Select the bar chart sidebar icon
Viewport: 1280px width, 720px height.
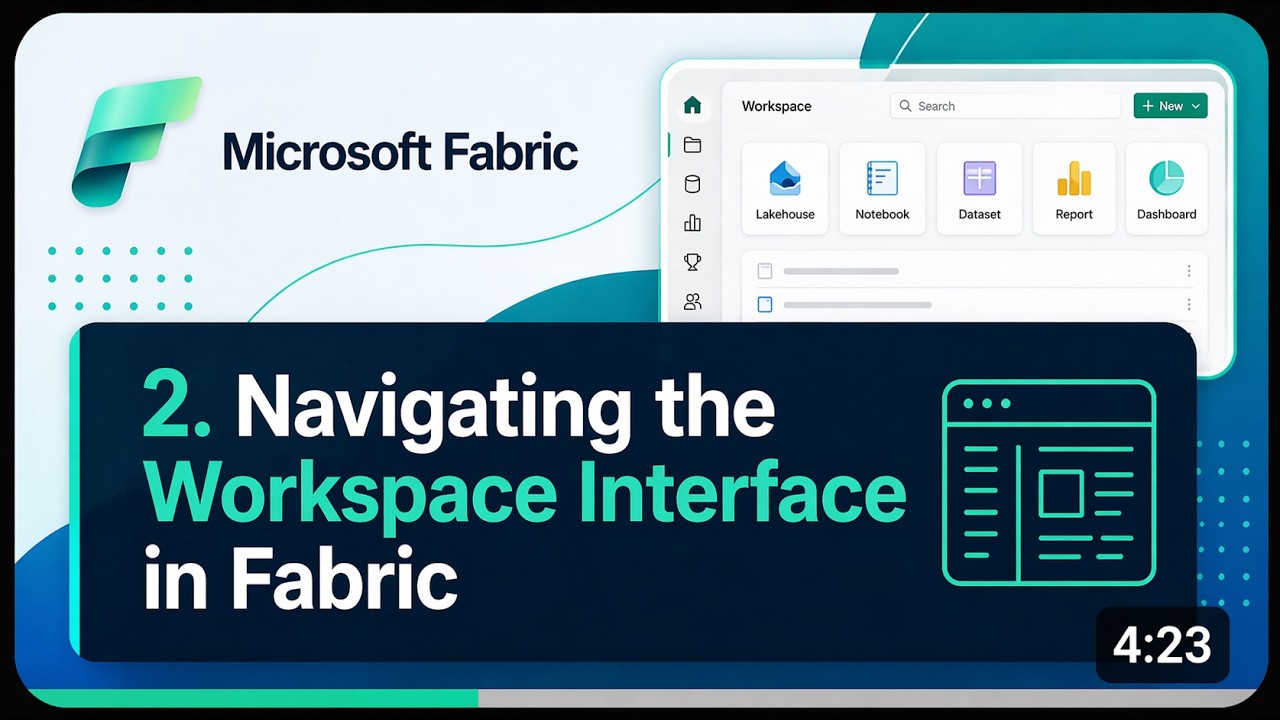coord(692,223)
